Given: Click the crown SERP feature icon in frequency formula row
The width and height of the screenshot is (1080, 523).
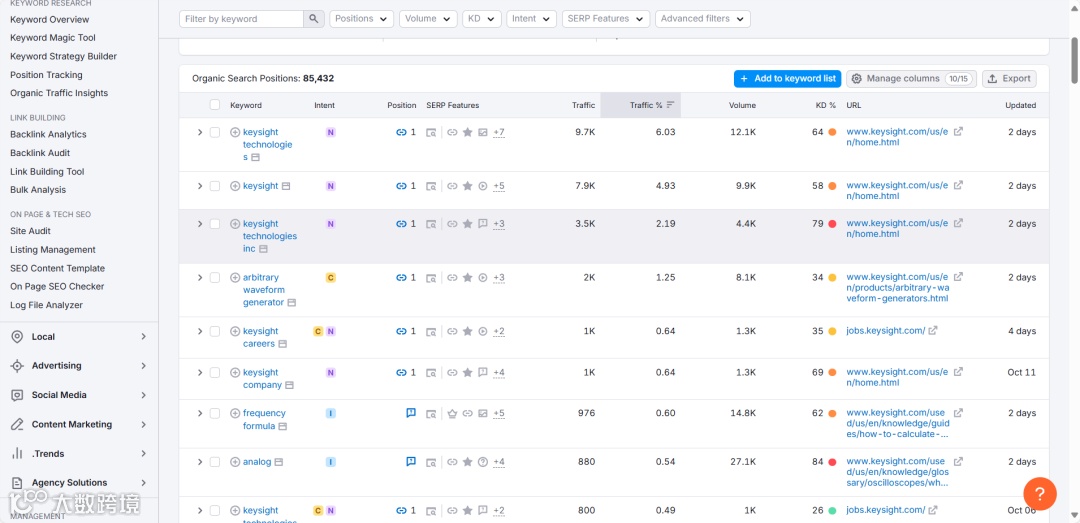Looking at the screenshot, I should (x=453, y=414).
